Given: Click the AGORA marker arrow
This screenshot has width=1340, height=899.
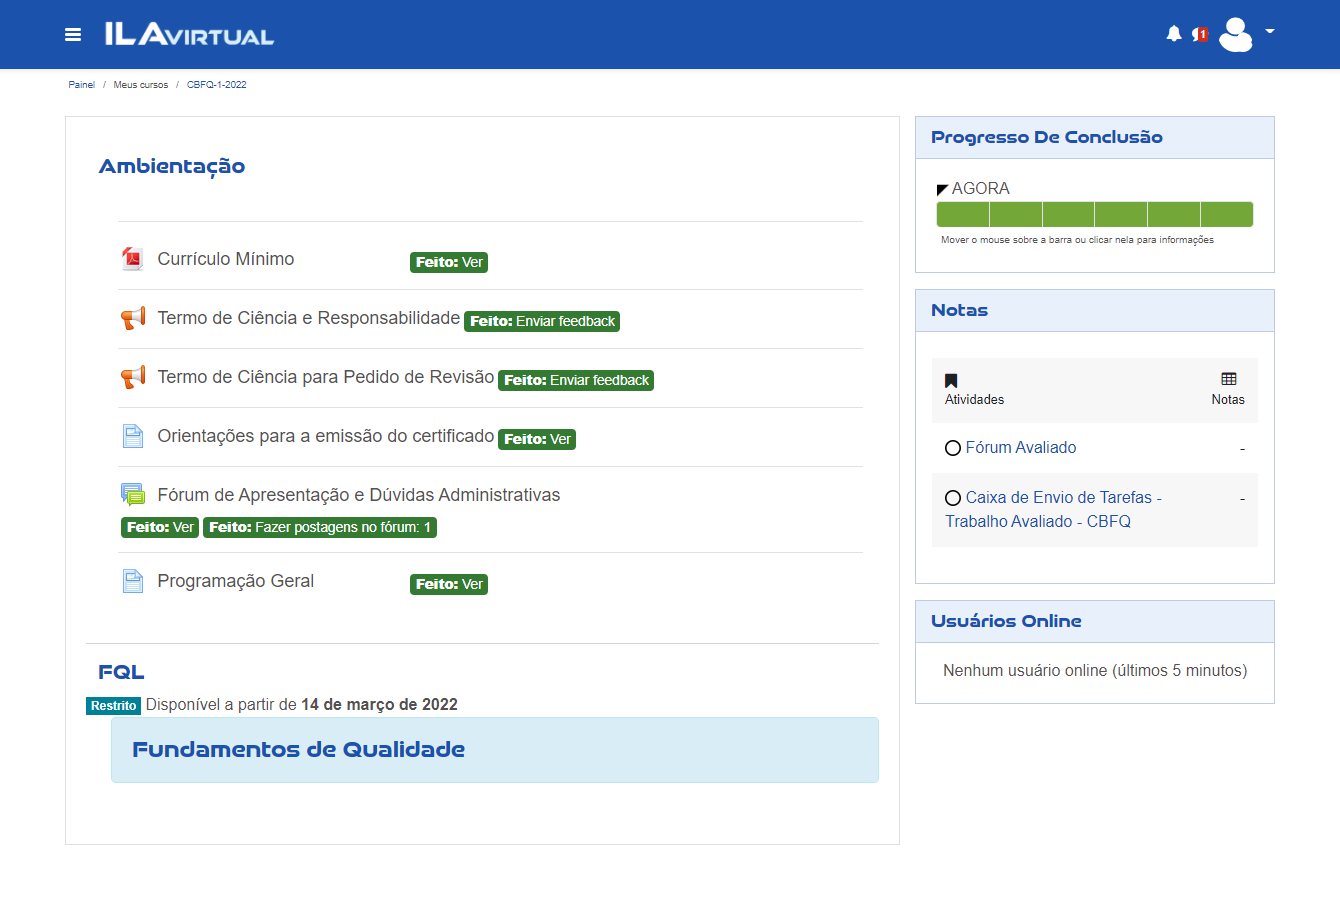Looking at the screenshot, I should tap(942, 189).
